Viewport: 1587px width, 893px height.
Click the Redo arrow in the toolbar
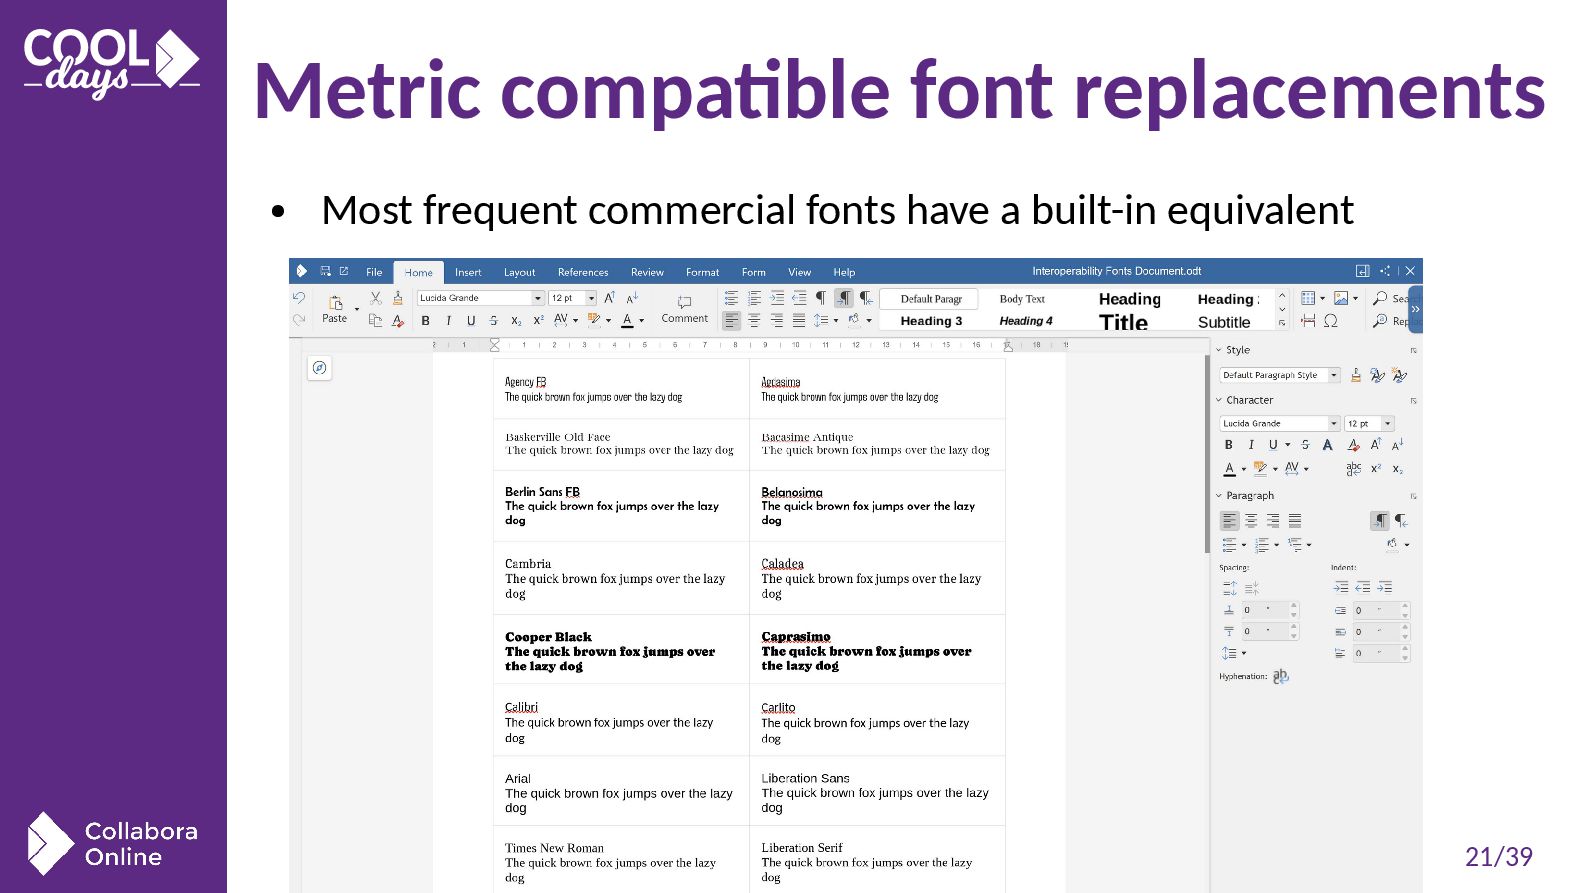click(x=298, y=320)
